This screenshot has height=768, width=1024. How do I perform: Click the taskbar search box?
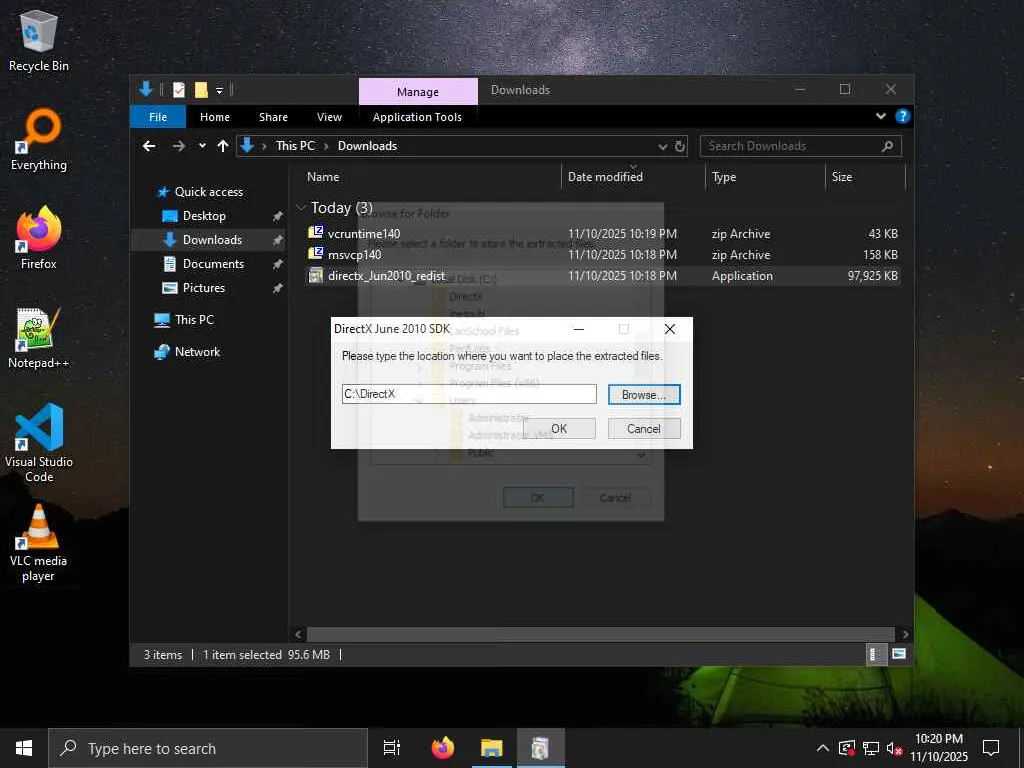tap(208, 748)
